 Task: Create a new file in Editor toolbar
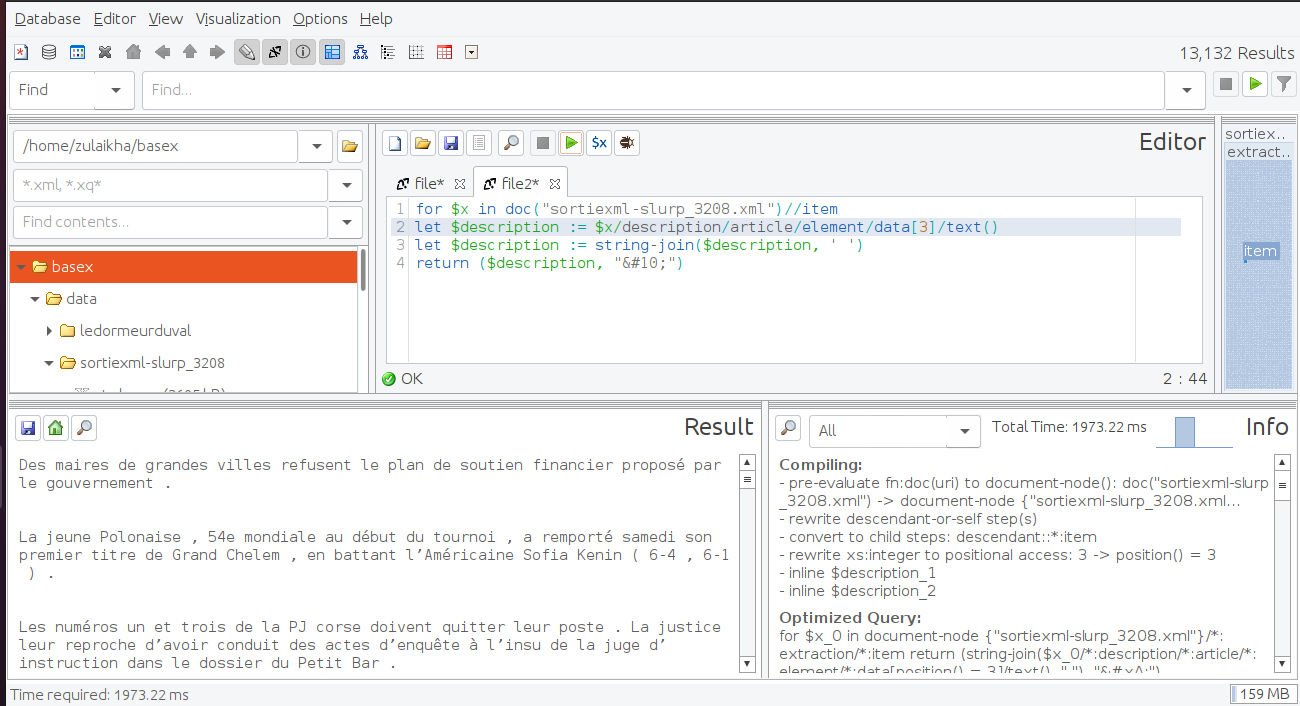[396, 143]
